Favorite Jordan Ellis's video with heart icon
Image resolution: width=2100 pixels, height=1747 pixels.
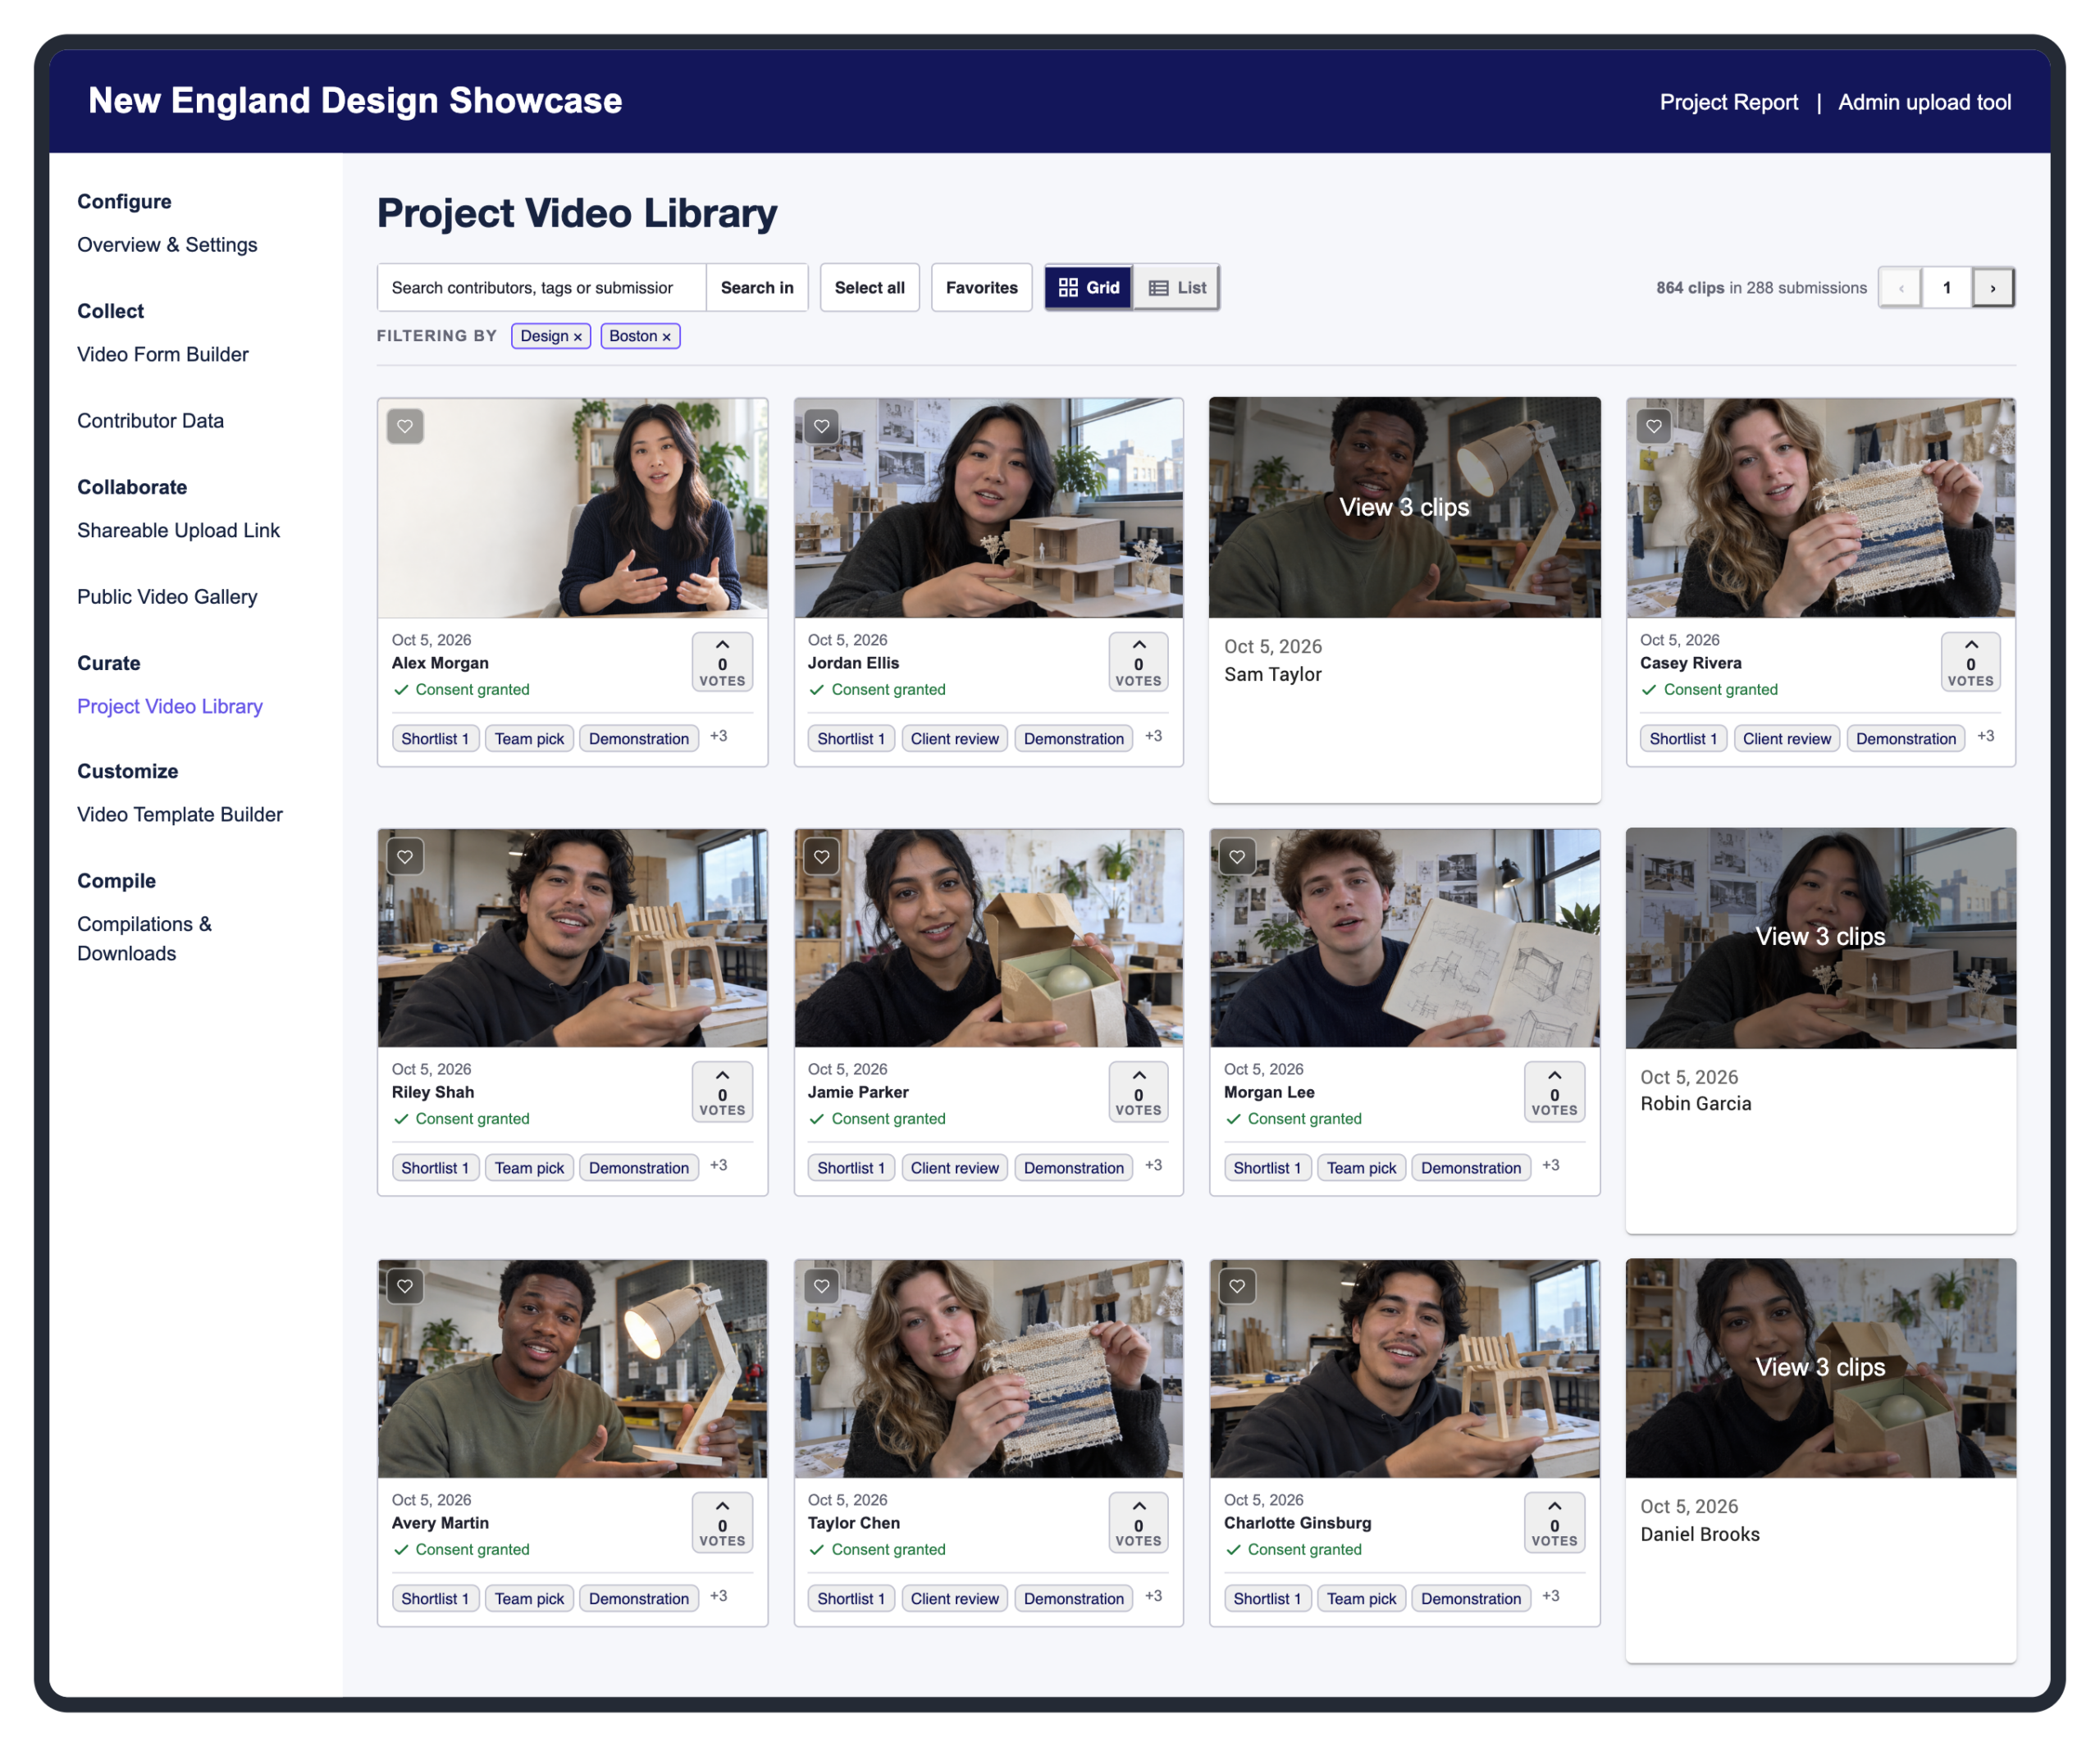[821, 426]
